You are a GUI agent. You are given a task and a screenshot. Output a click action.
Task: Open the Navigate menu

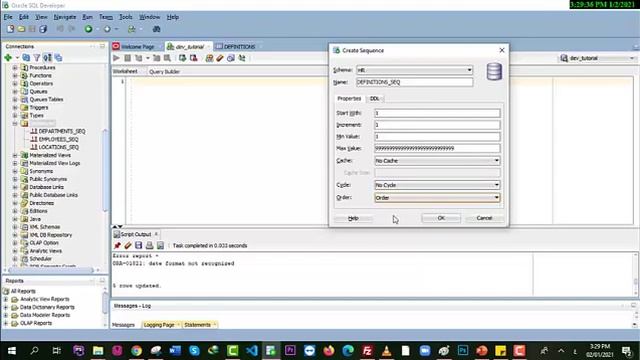65,17
